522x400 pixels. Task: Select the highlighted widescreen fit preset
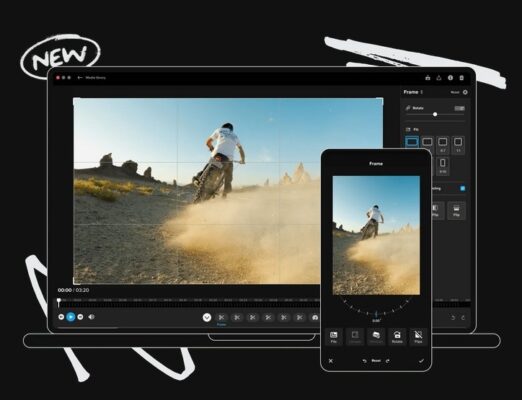[x=412, y=143]
